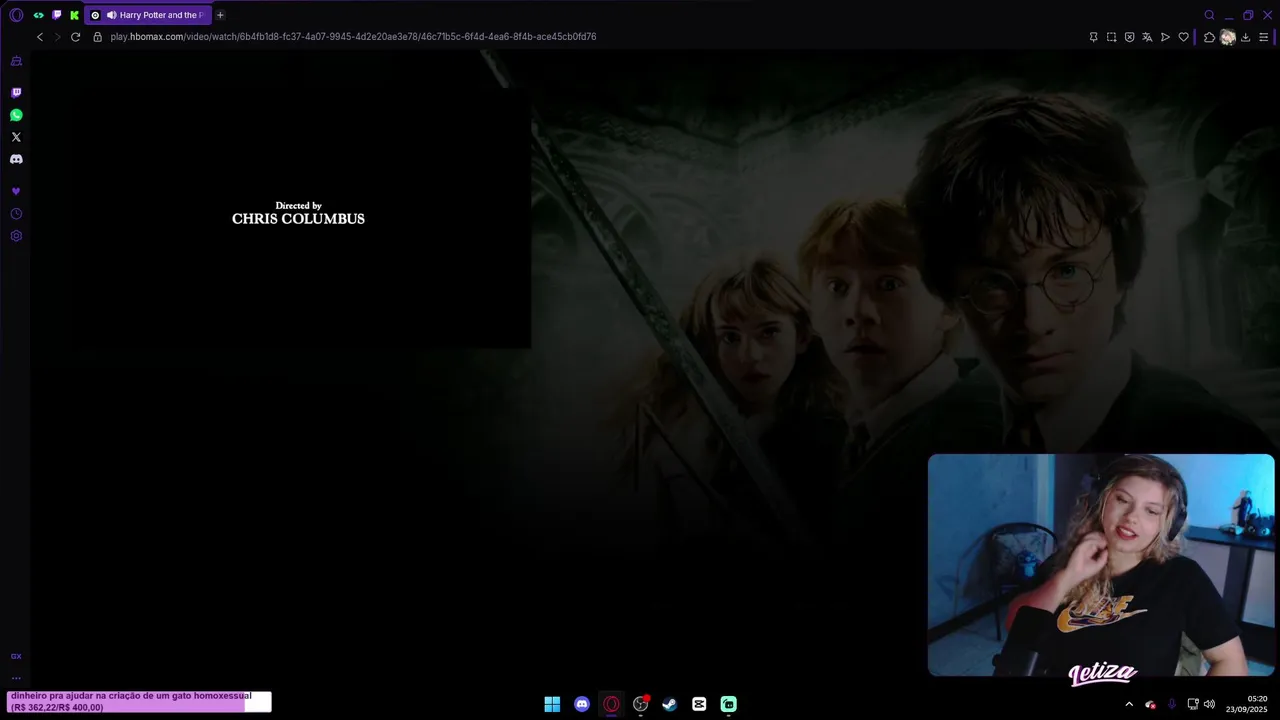Expand sidebar three-dots options
This screenshot has height=720, width=1280.
[16, 677]
